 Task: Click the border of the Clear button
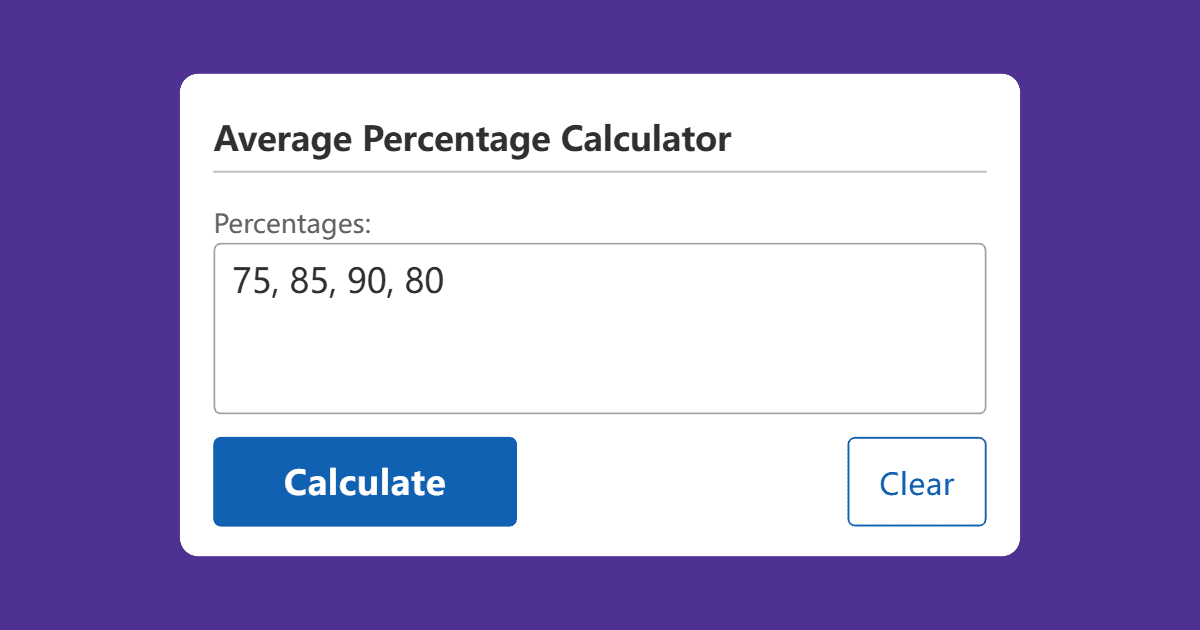click(x=917, y=437)
